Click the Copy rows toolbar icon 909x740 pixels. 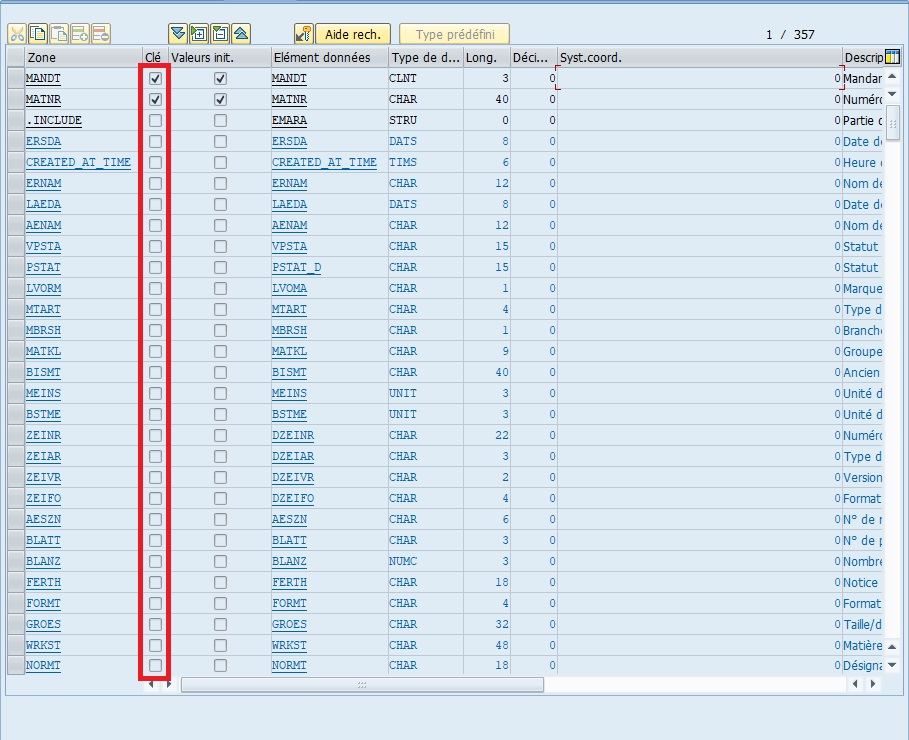[38, 34]
